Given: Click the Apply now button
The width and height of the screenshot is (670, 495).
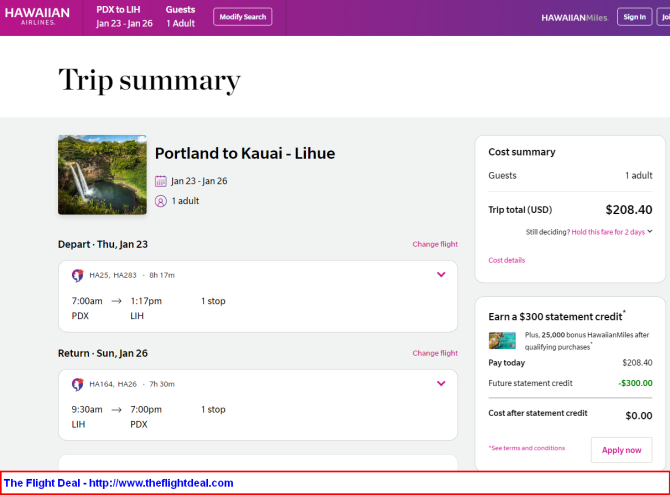Looking at the screenshot, I should 621,450.
